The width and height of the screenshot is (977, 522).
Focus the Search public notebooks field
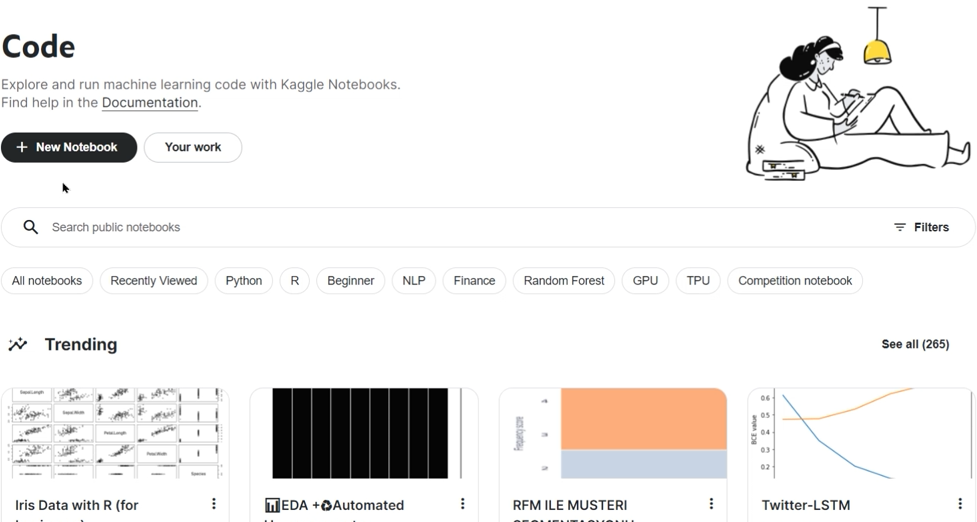[x=400, y=227]
